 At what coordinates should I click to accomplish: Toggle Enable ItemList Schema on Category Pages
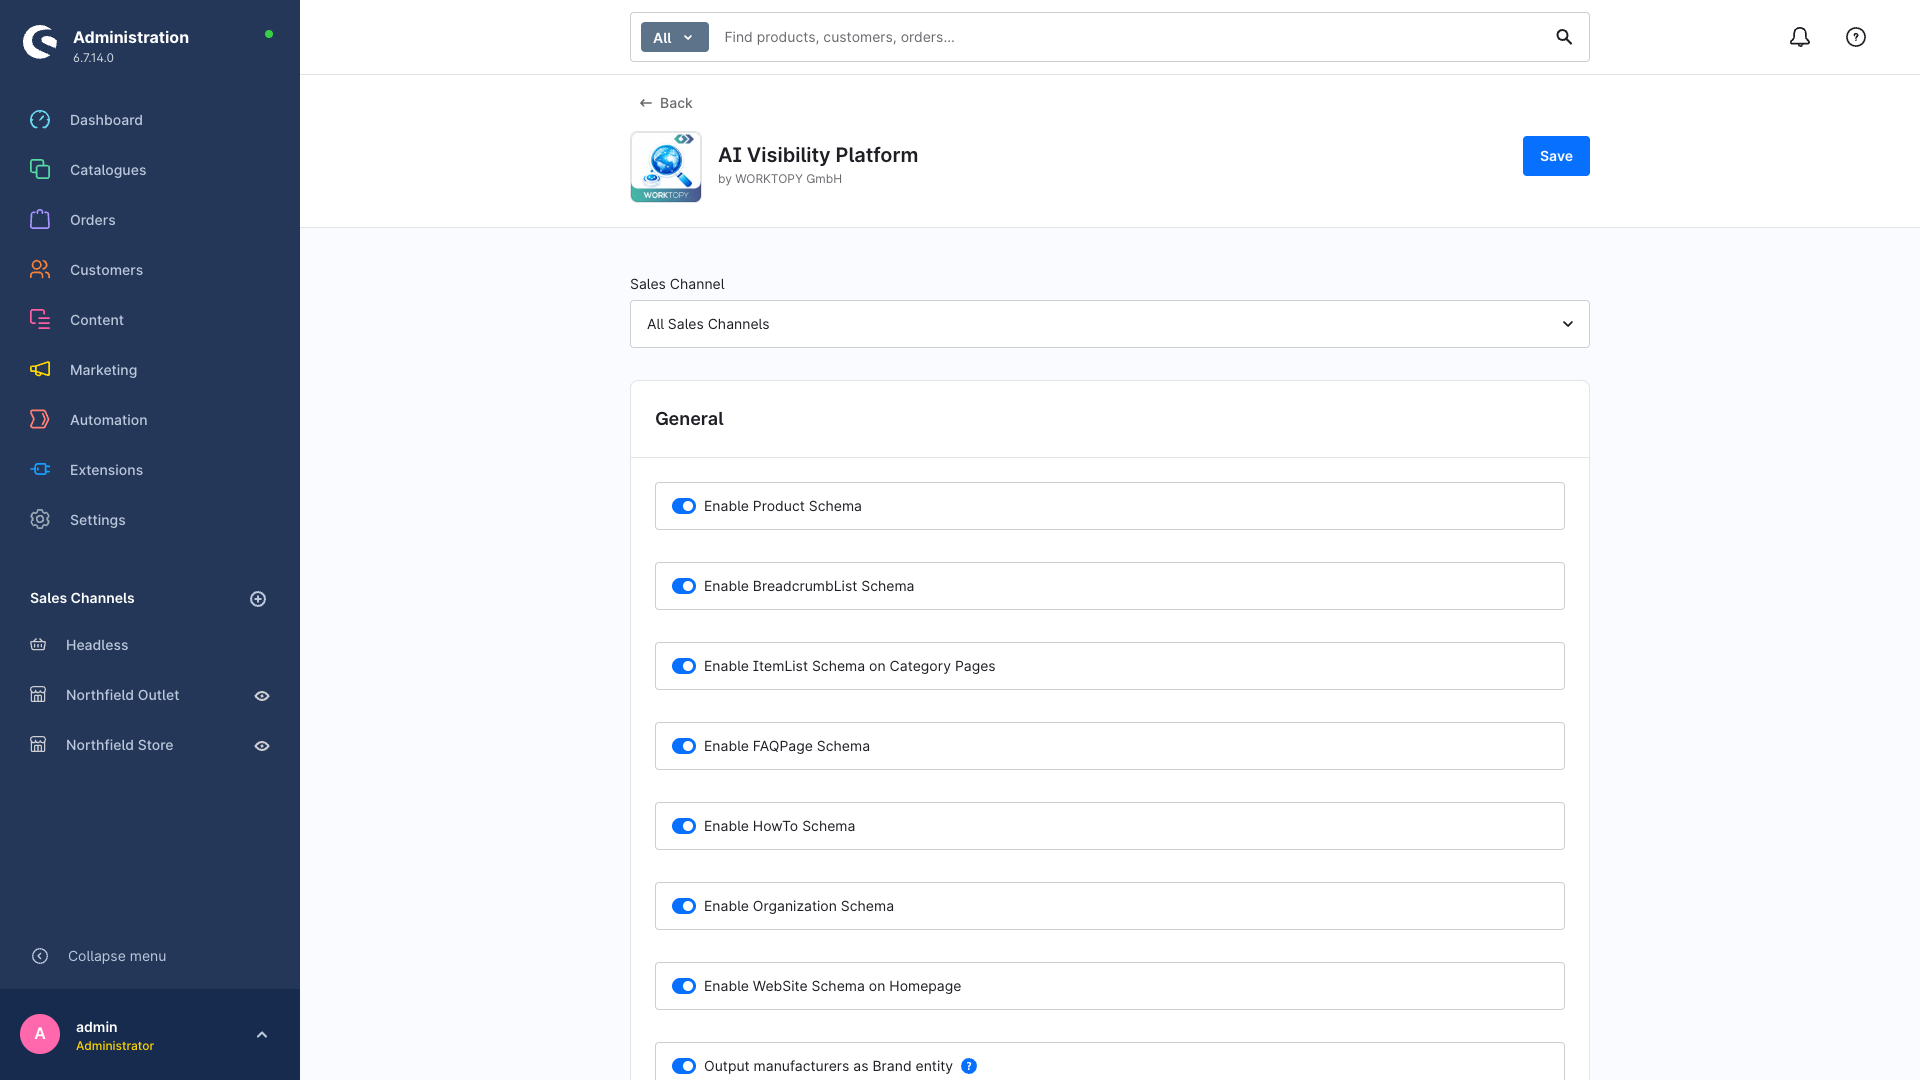(684, 666)
